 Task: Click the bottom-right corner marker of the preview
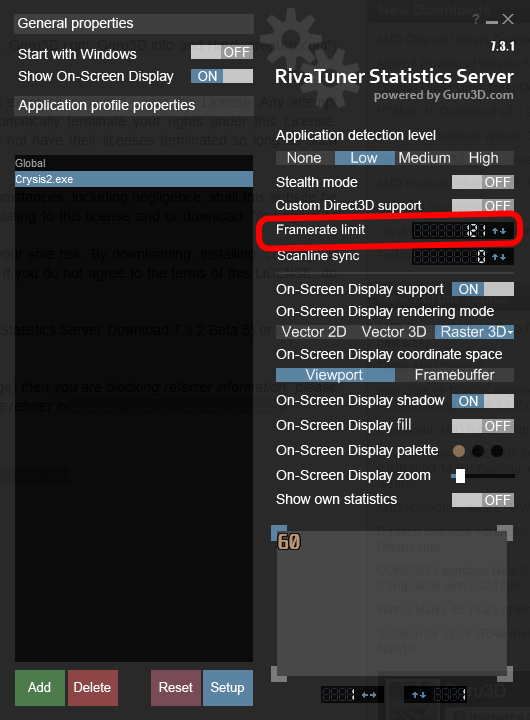pyautogui.click(x=506, y=675)
